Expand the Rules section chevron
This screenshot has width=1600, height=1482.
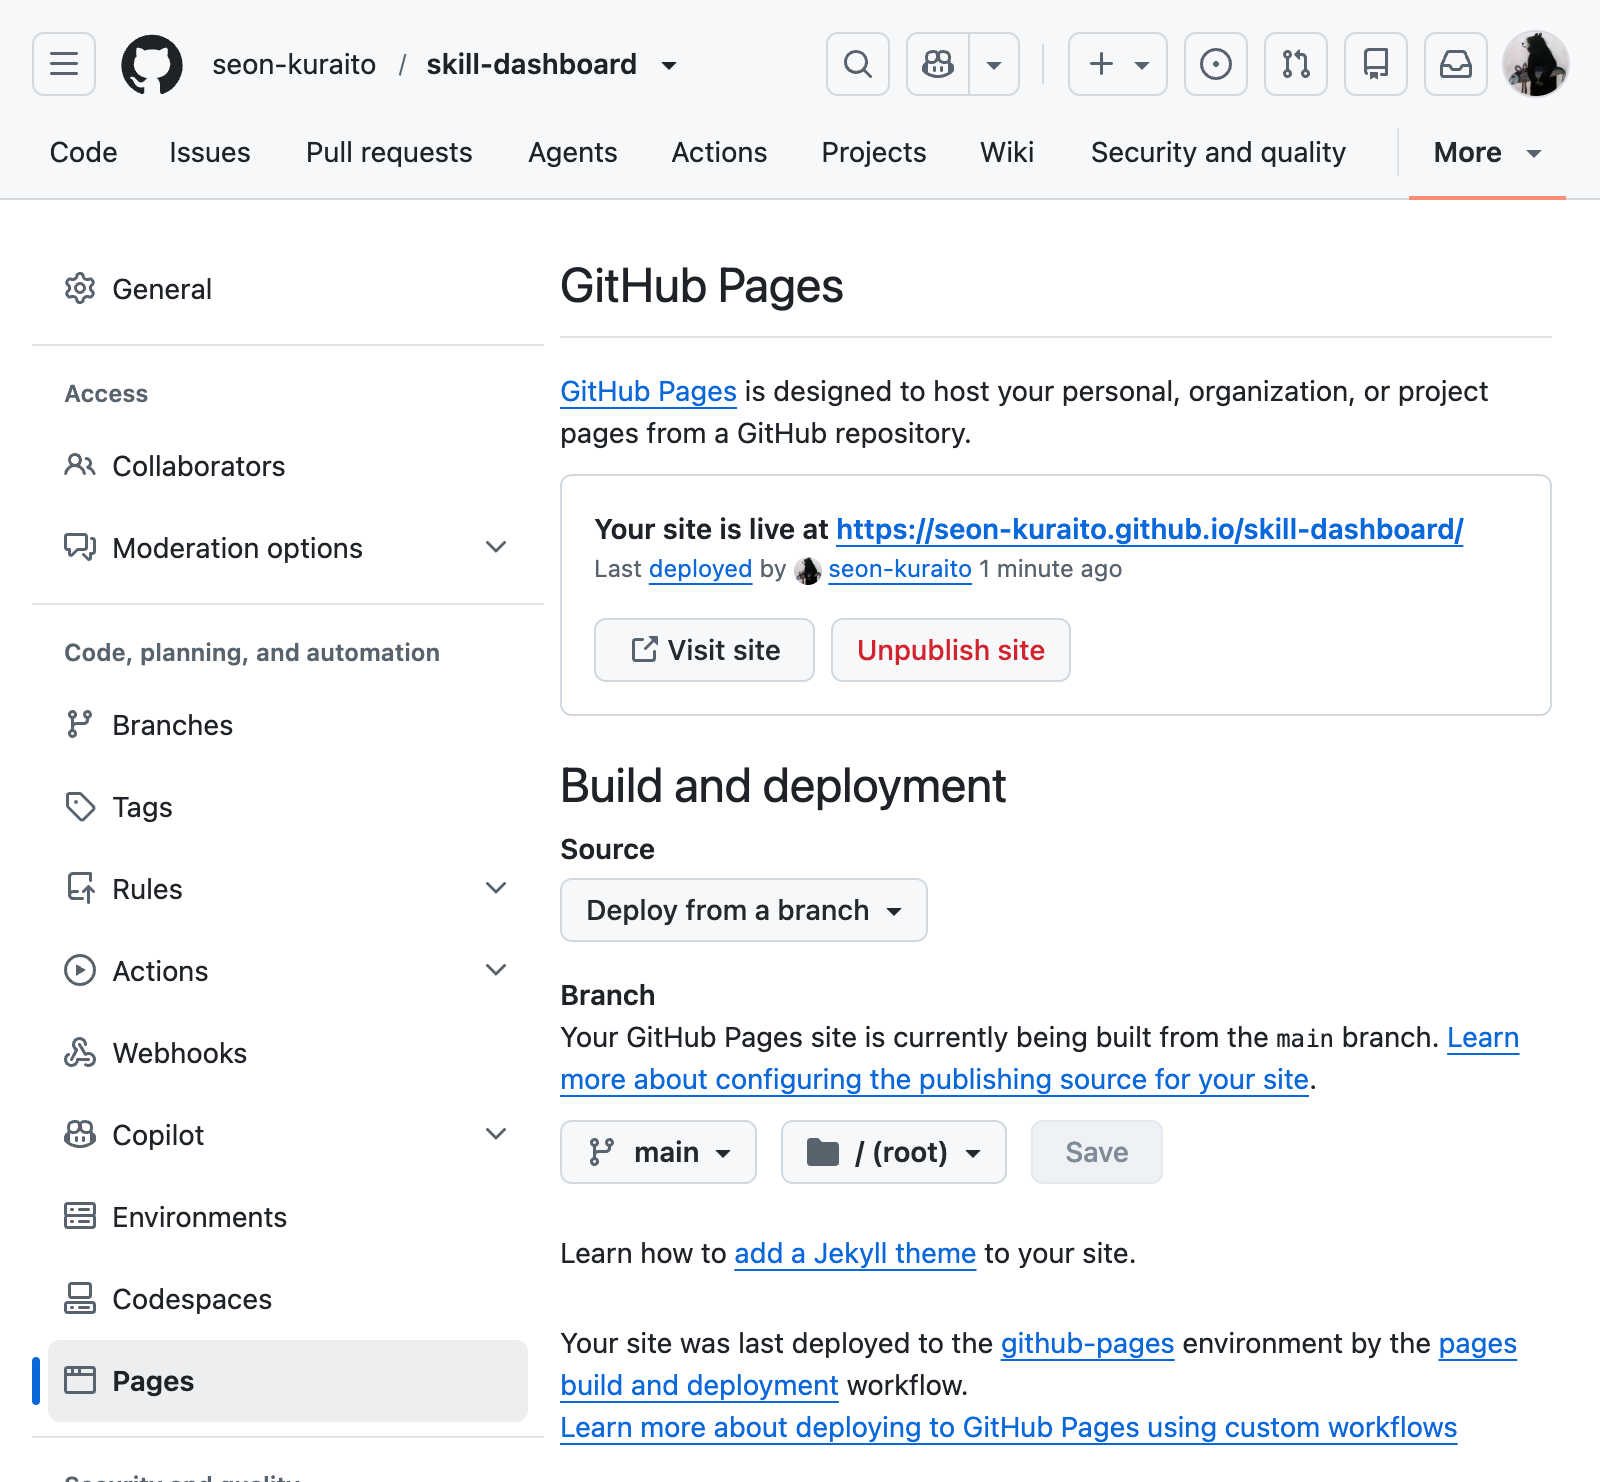click(496, 888)
